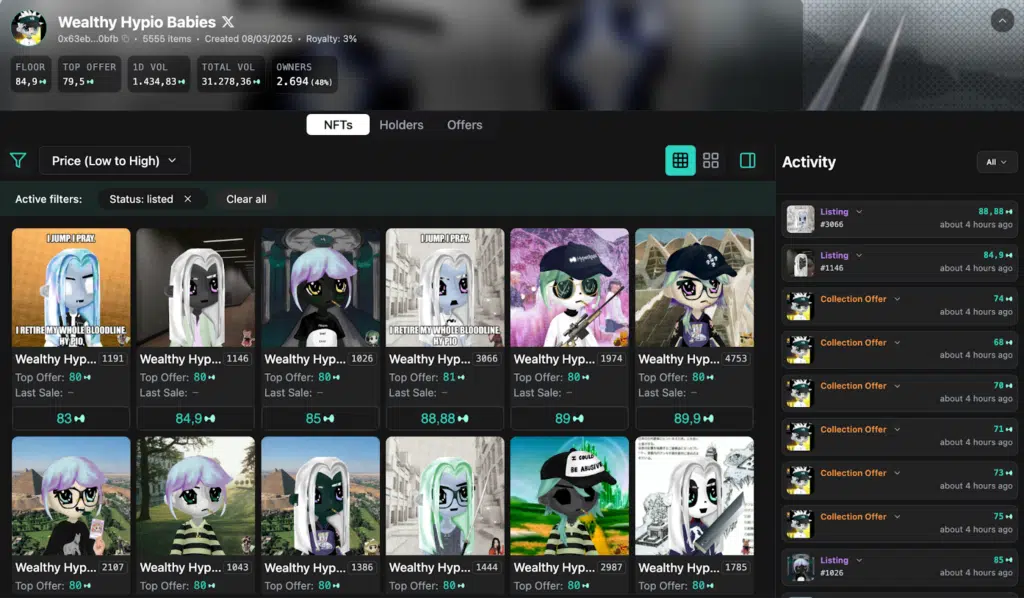Open the filter funnel icon

tap(18, 160)
